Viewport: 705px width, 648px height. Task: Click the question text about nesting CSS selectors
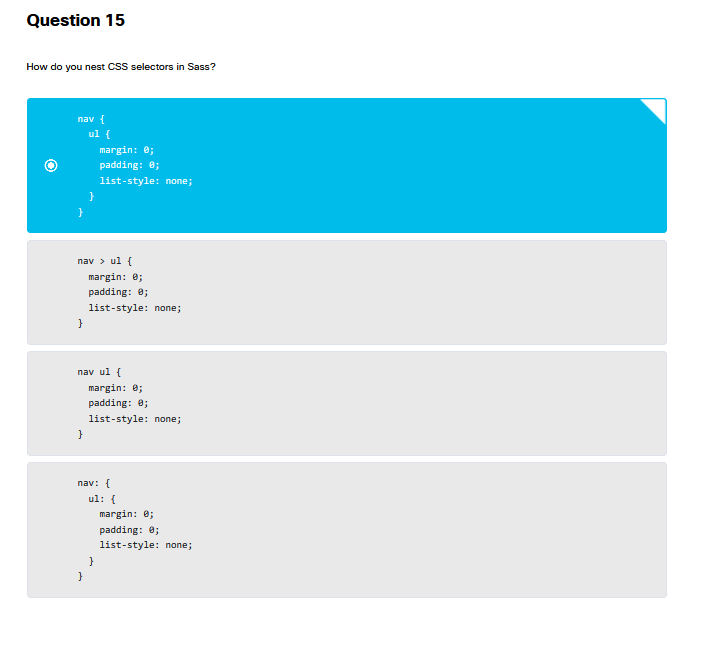point(121,67)
